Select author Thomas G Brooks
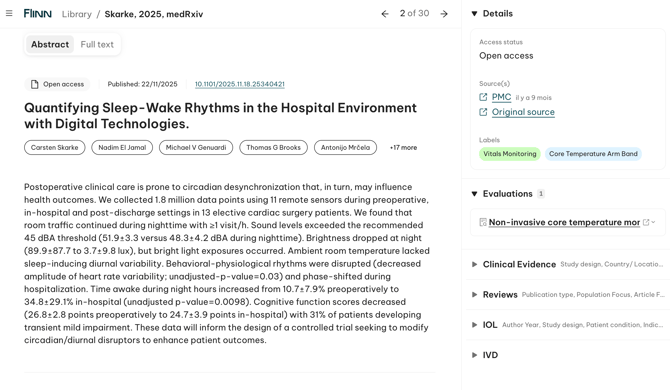The height and width of the screenshot is (390, 670). (x=273, y=147)
